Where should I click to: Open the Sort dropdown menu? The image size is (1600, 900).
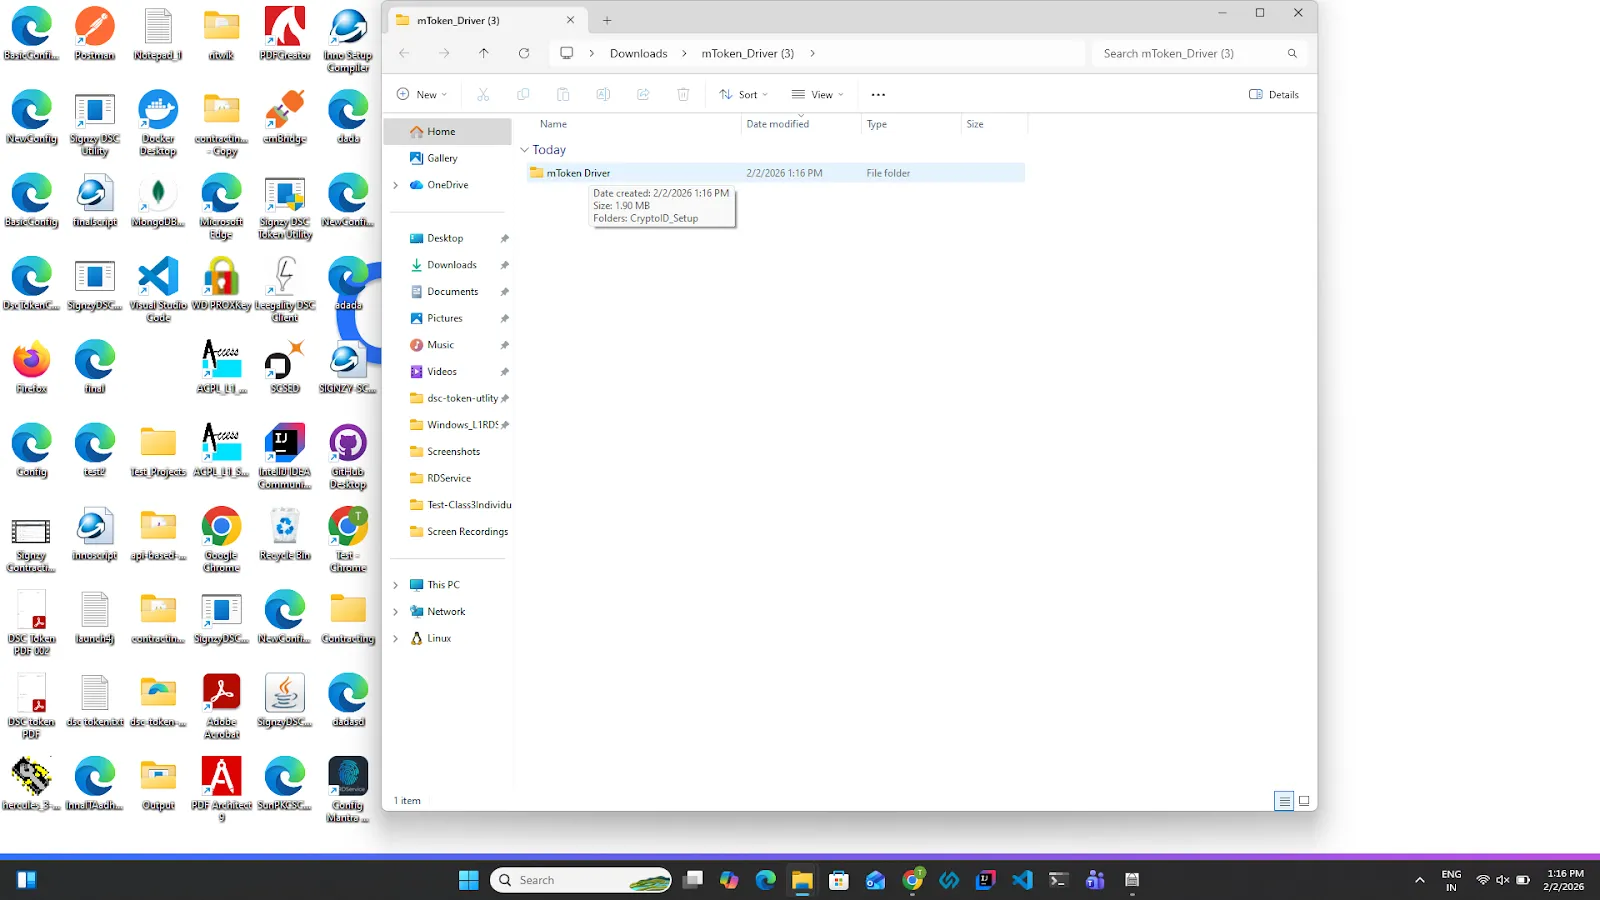(x=743, y=94)
